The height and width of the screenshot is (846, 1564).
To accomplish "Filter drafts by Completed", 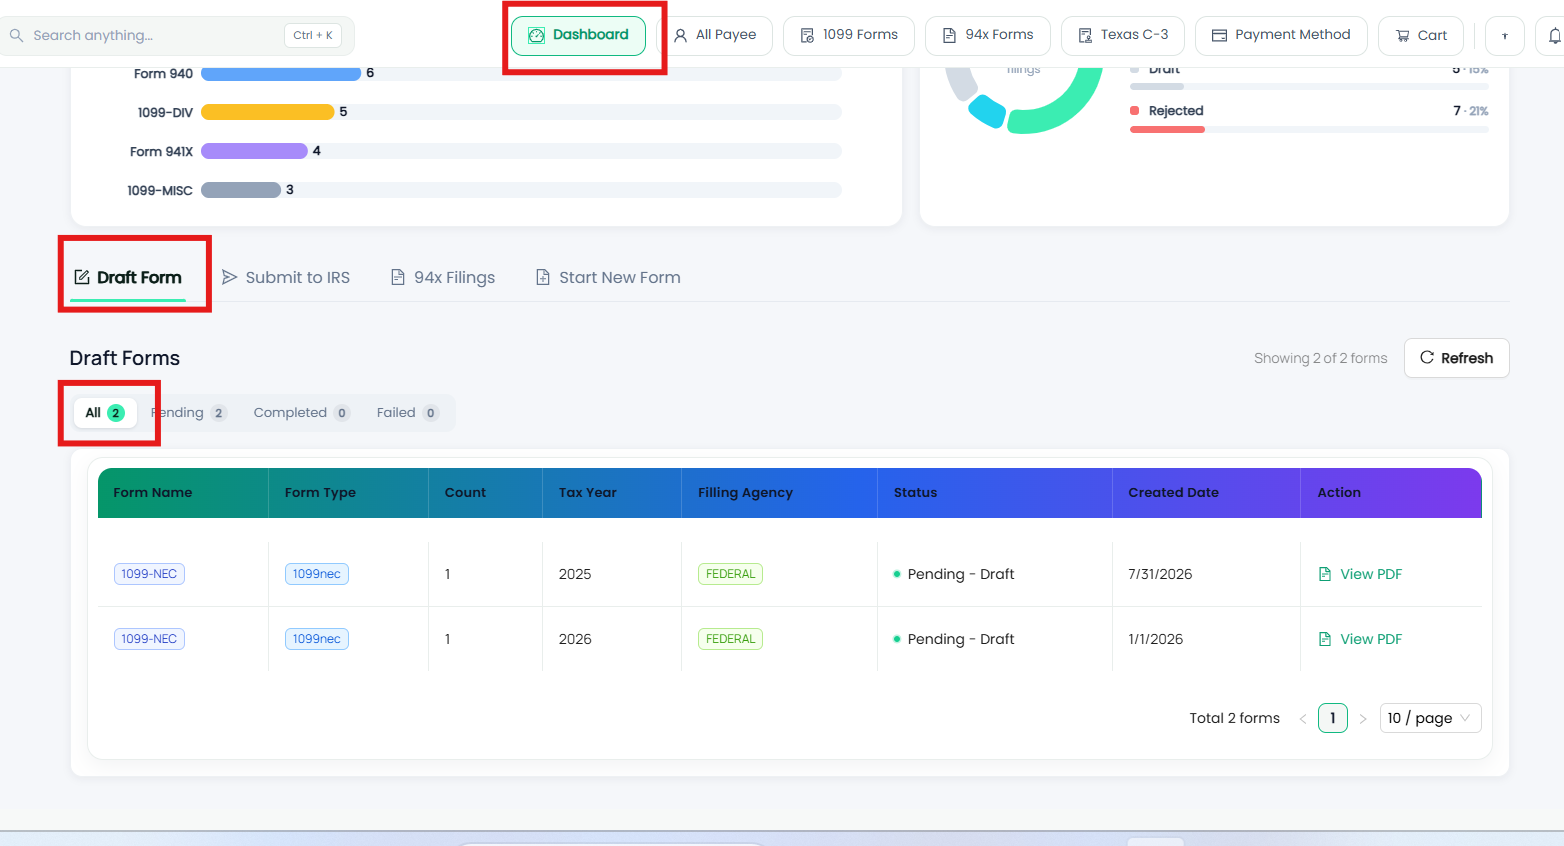I will click(x=301, y=413).
